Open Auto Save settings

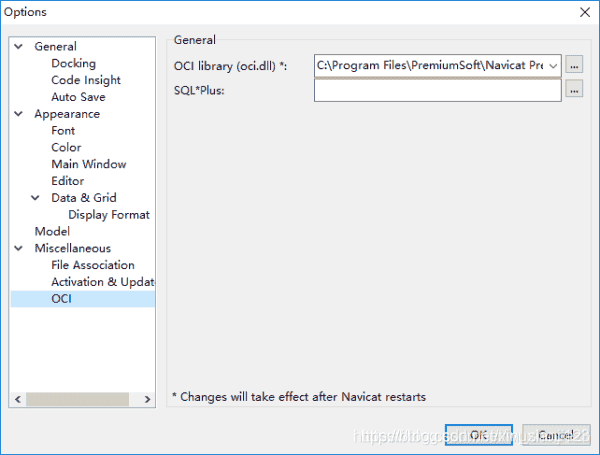78,97
